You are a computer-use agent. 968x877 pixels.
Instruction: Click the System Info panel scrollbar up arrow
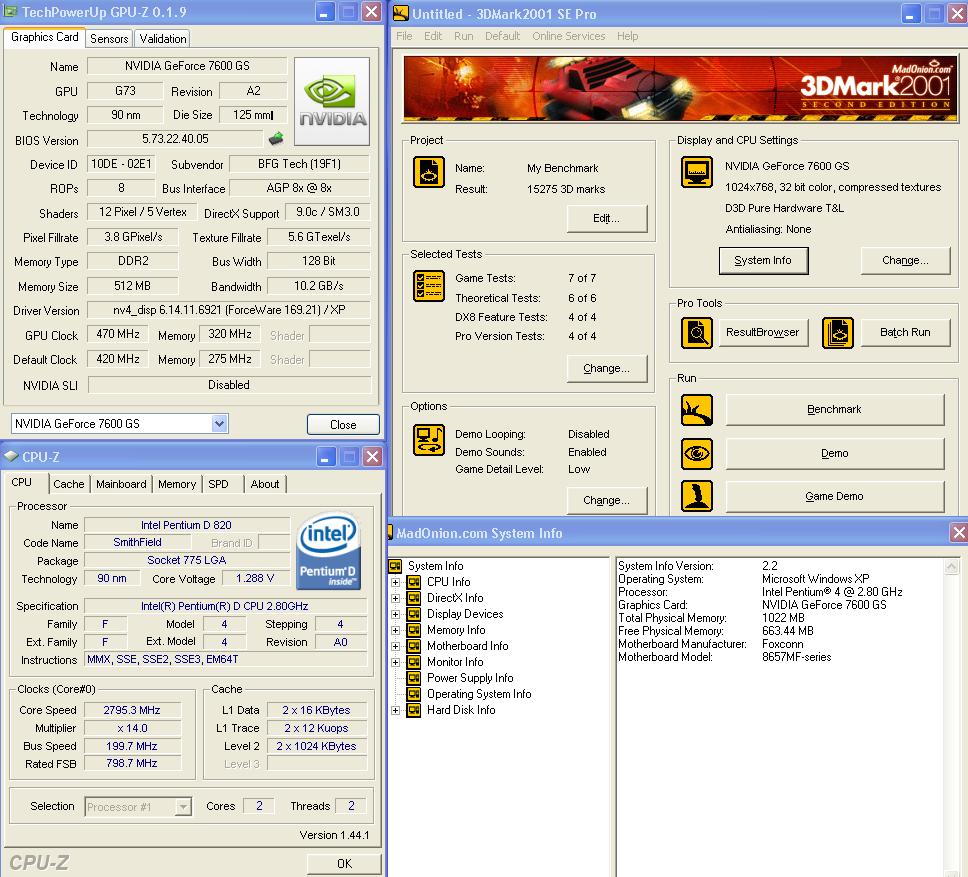click(x=951, y=567)
